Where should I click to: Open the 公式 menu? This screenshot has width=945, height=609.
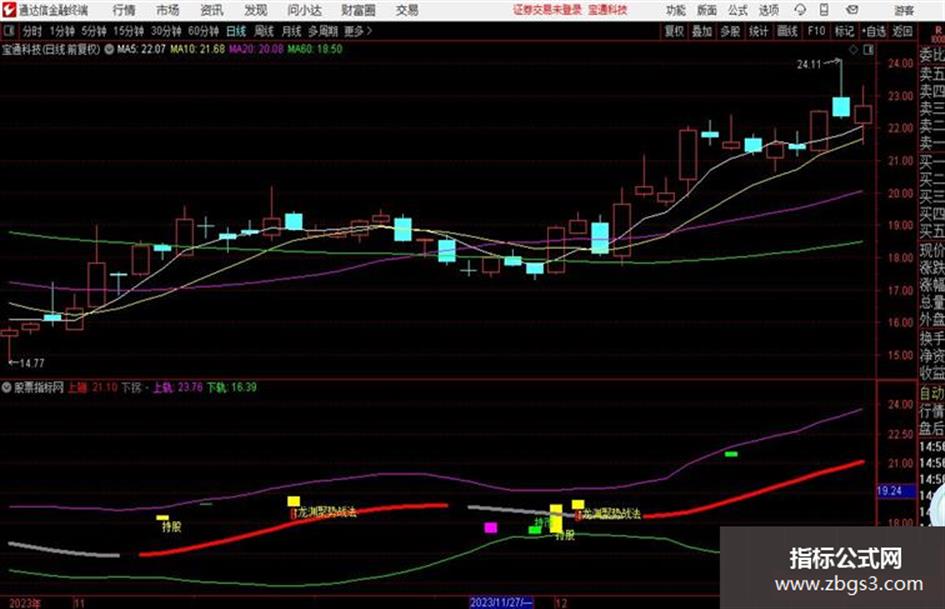tap(738, 10)
